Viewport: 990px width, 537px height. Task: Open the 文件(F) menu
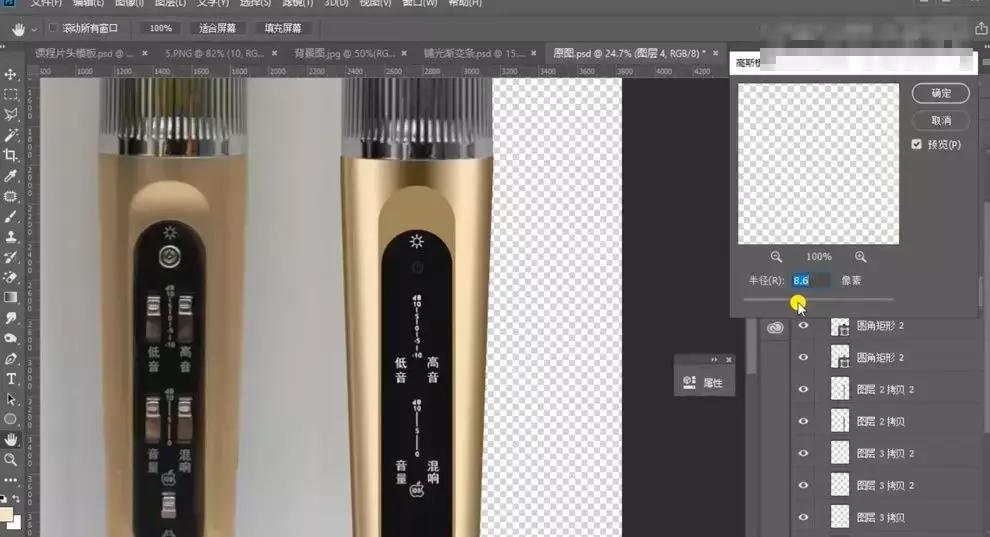click(x=46, y=3)
